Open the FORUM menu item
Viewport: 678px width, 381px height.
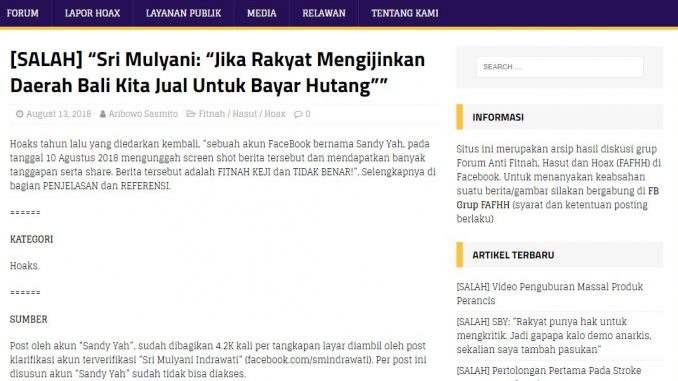click(22, 13)
